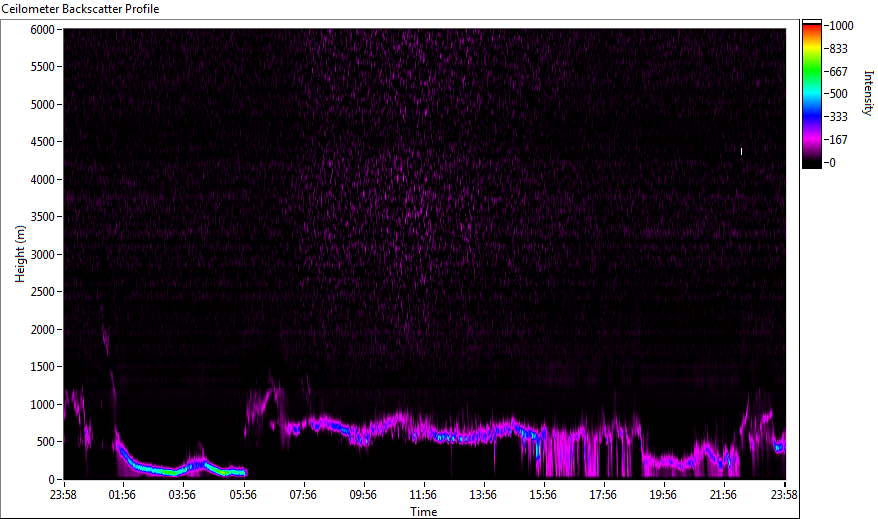Click the 4000 height axis value

pyautogui.click(x=43, y=180)
